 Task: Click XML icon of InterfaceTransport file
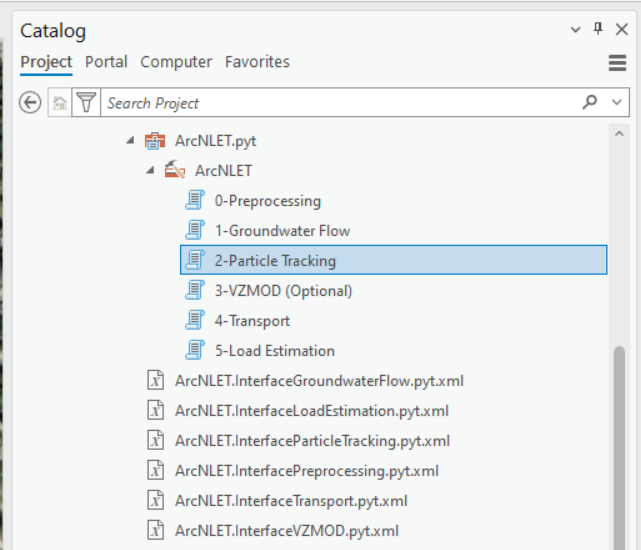pyautogui.click(x=155, y=500)
